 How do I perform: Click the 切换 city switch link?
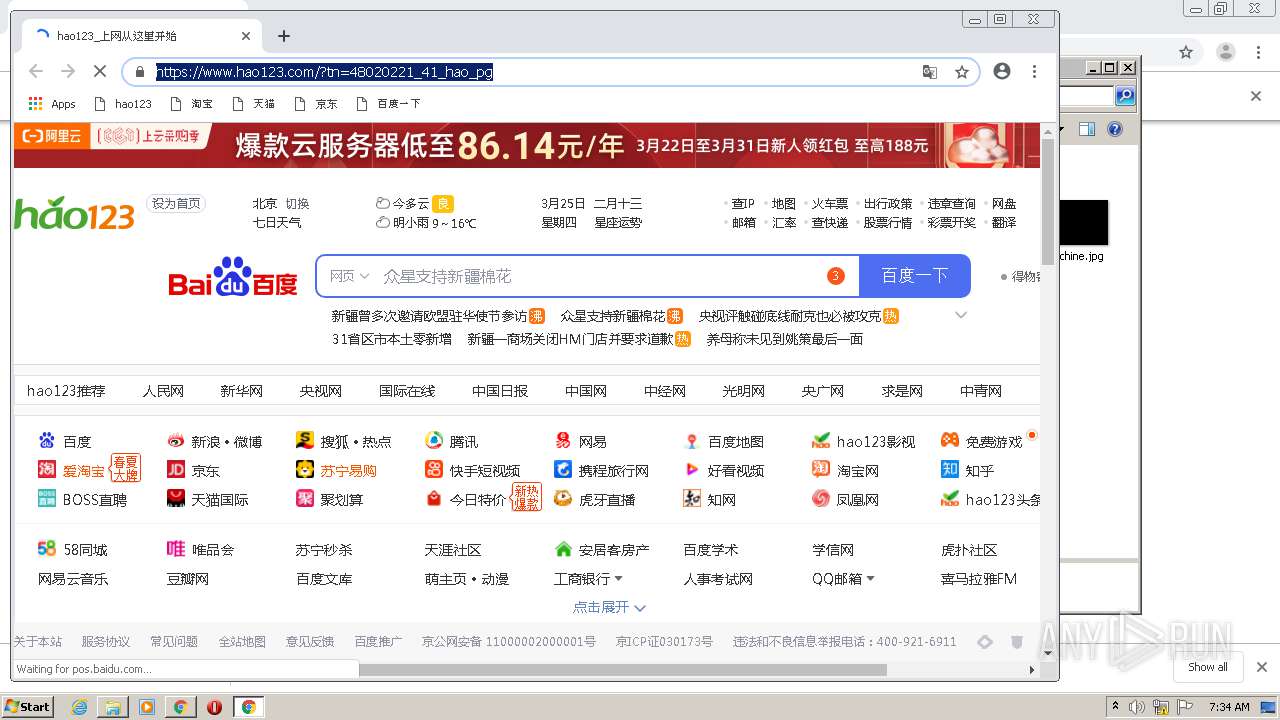pyautogui.click(x=298, y=203)
